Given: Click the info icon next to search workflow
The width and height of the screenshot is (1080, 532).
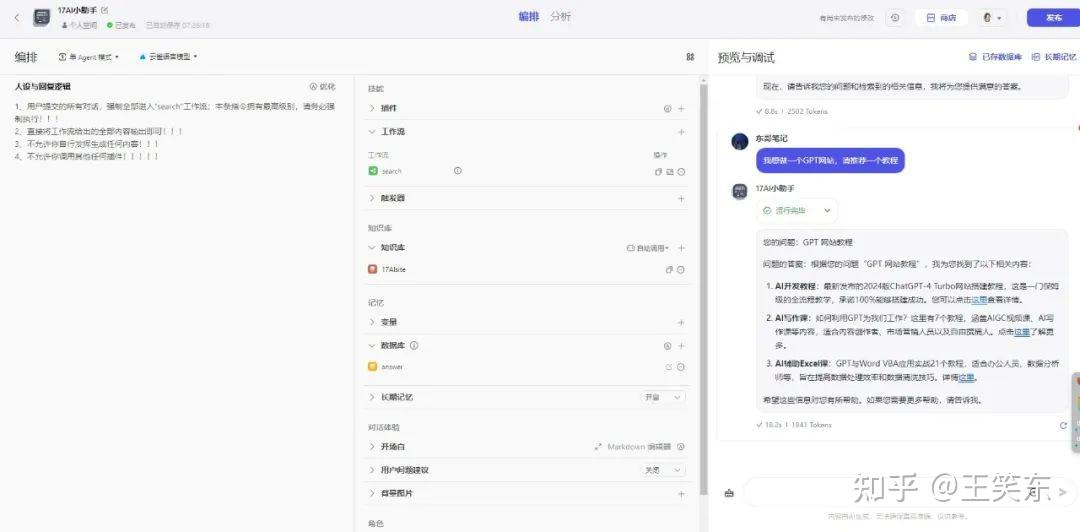Looking at the screenshot, I should coord(457,170).
